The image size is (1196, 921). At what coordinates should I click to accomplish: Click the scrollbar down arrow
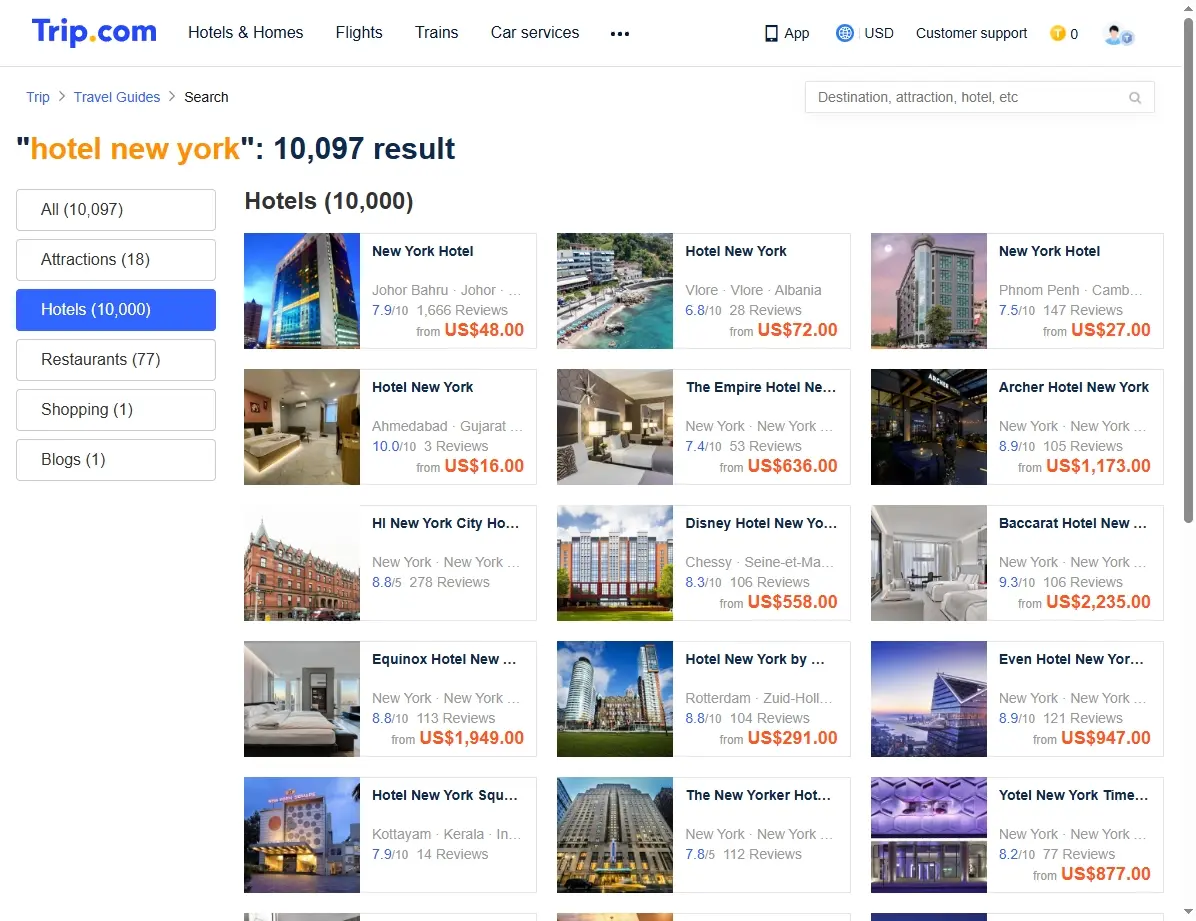(x=1188, y=912)
